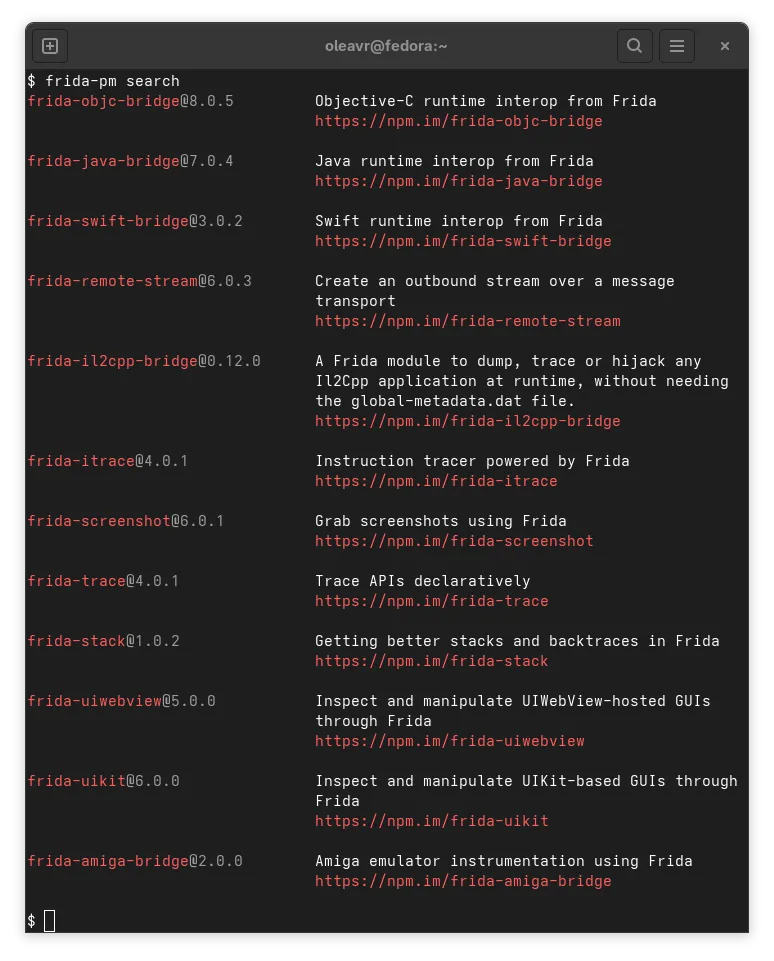Open the frida-remote-stream npm link
Screen dimensions: 774x961
click(467, 321)
